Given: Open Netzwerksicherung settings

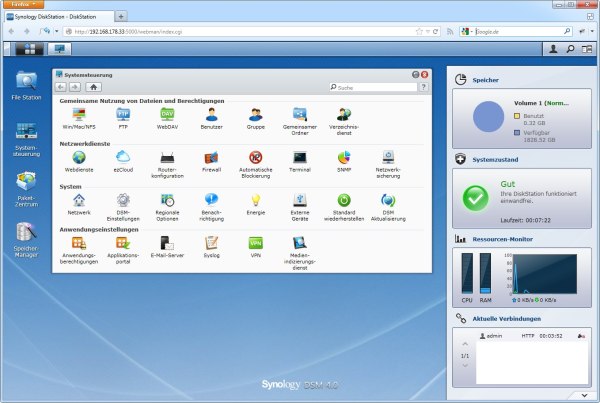Looking at the screenshot, I should tap(388, 164).
